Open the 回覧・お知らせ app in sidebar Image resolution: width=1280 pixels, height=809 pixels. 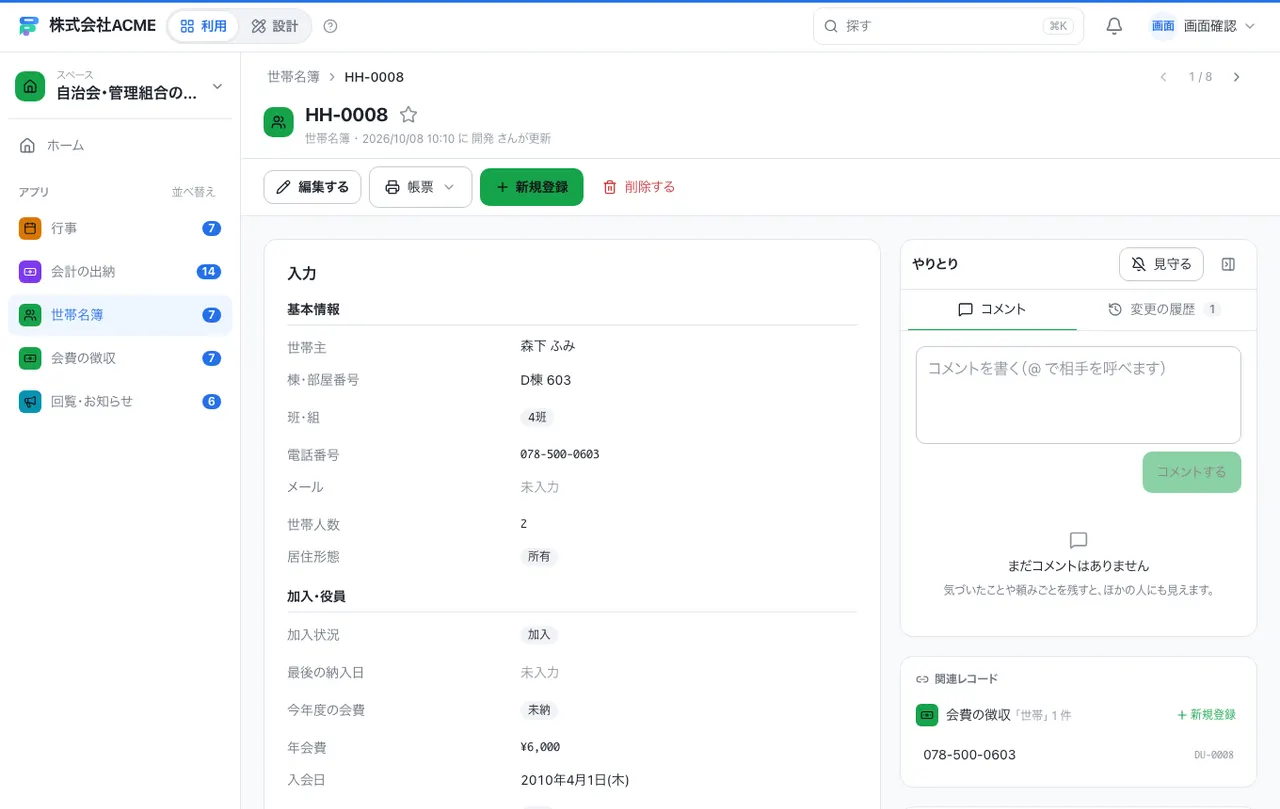(x=120, y=401)
